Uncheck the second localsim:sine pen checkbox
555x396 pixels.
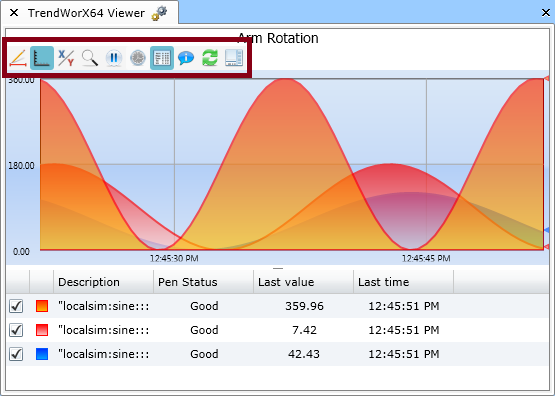coord(16,330)
